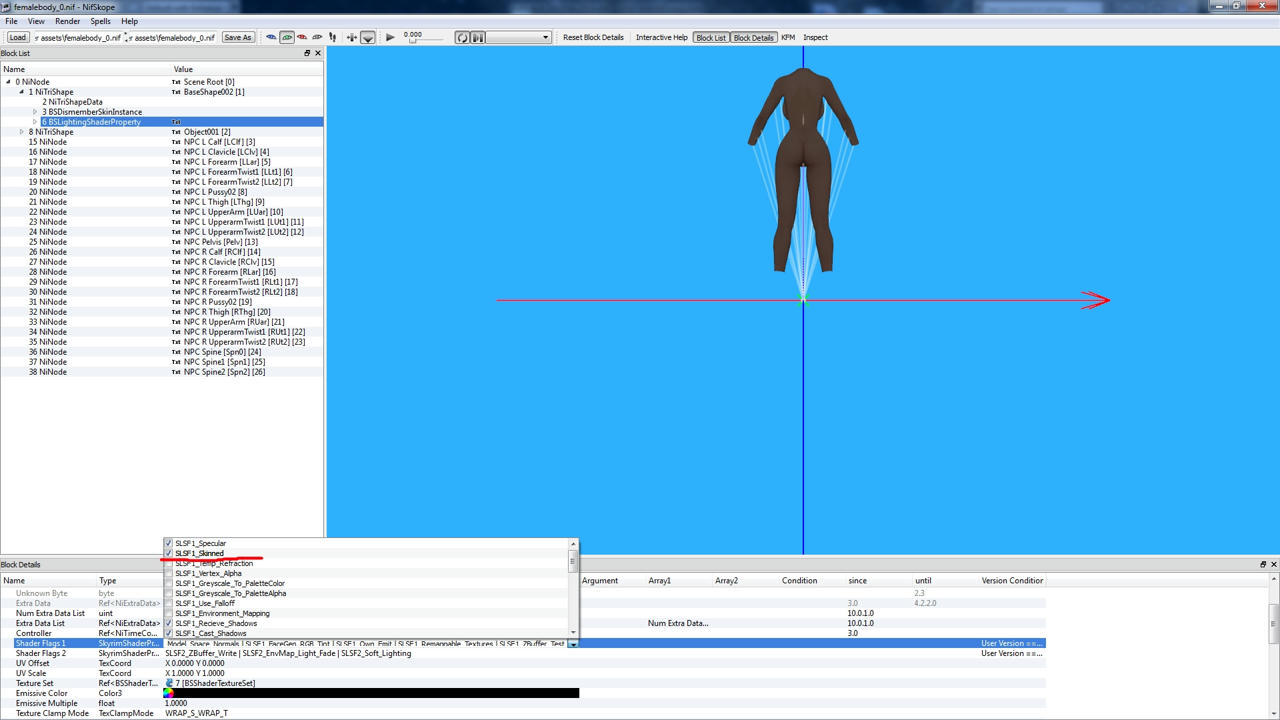Select the user view icon
This screenshot has height=720, width=1280.
coord(317,37)
